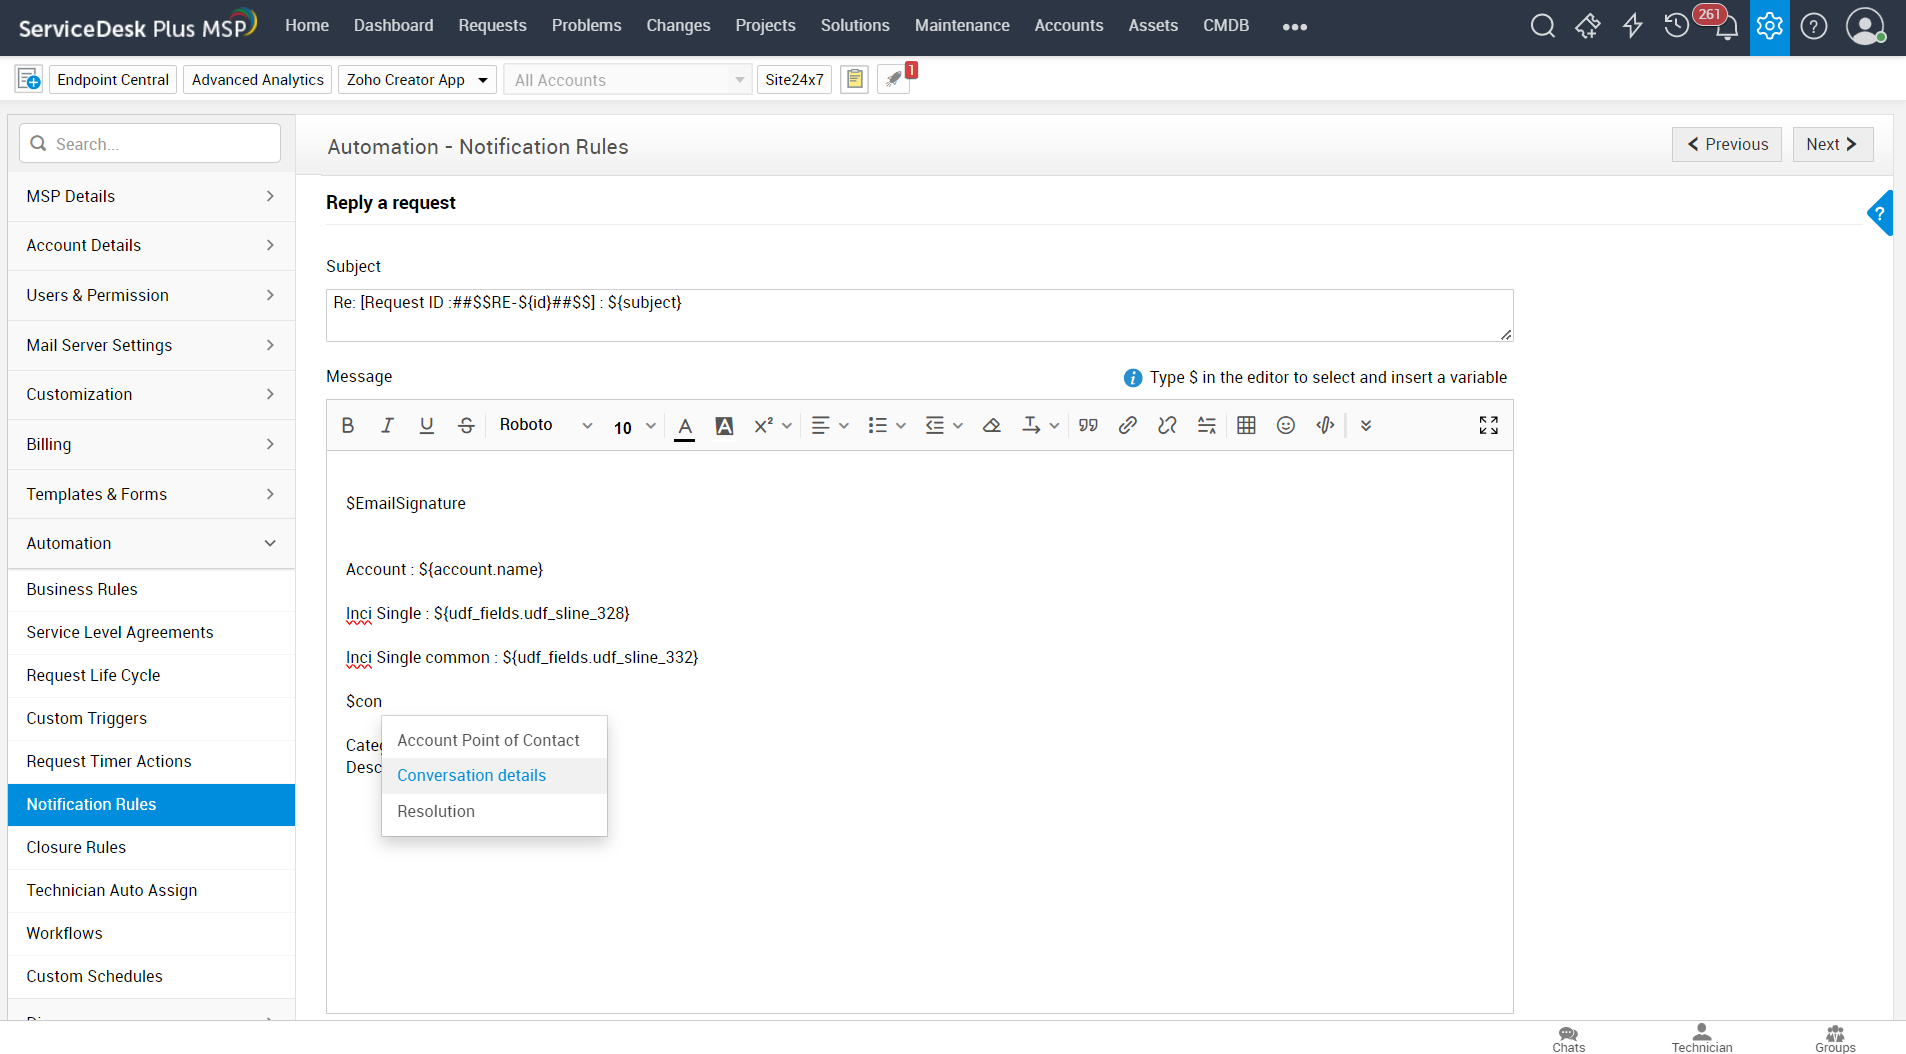Collapse the Automation section

(x=151, y=543)
